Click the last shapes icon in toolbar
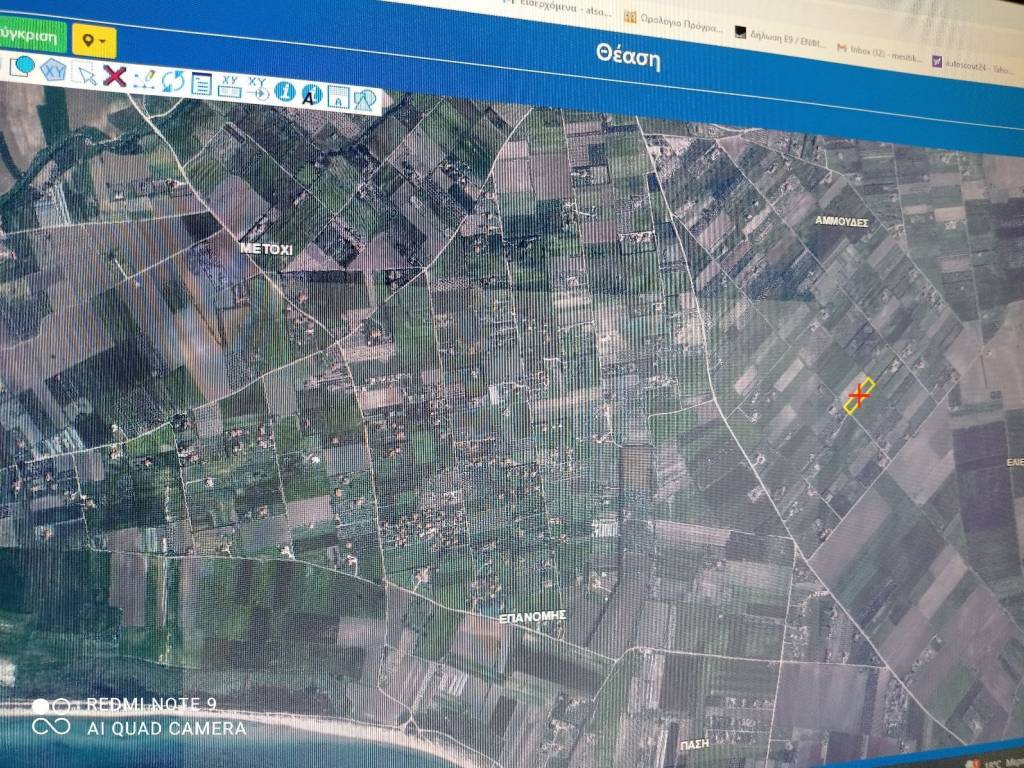Viewport: 1024px width, 768px height. 365,99
